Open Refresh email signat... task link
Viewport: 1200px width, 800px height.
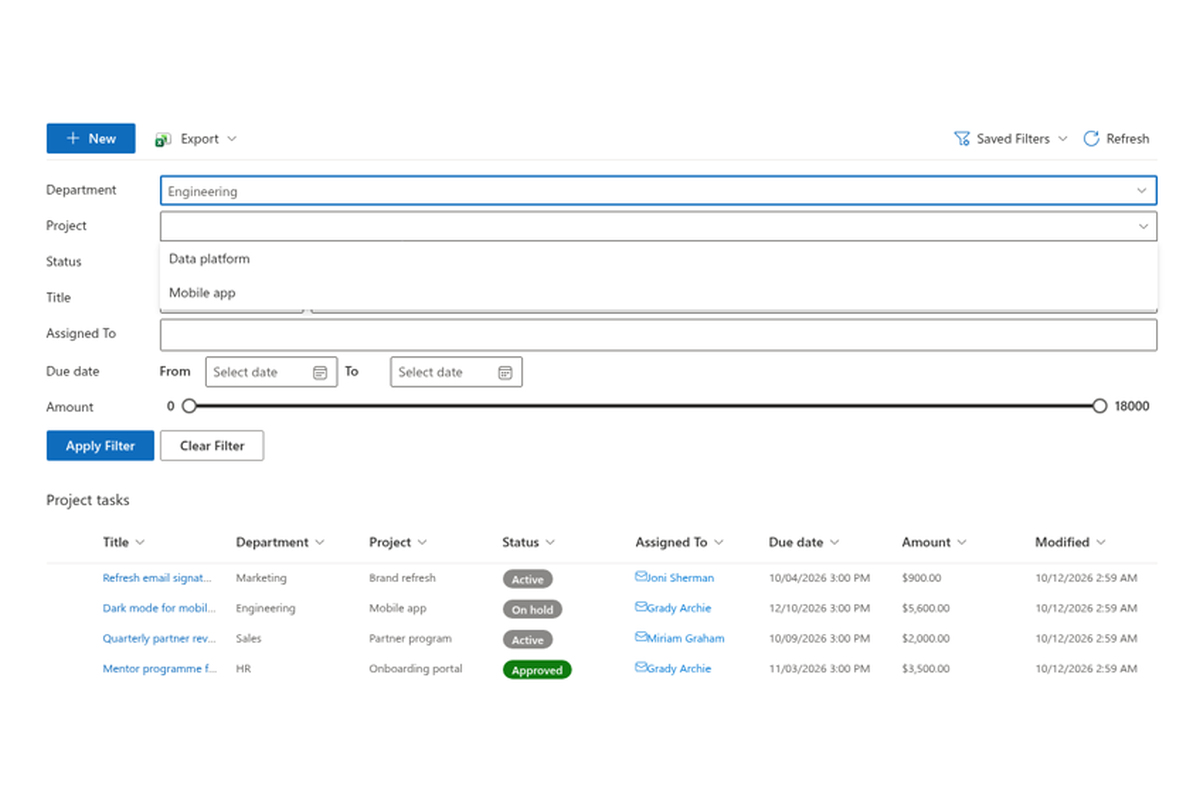click(x=159, y=578)
